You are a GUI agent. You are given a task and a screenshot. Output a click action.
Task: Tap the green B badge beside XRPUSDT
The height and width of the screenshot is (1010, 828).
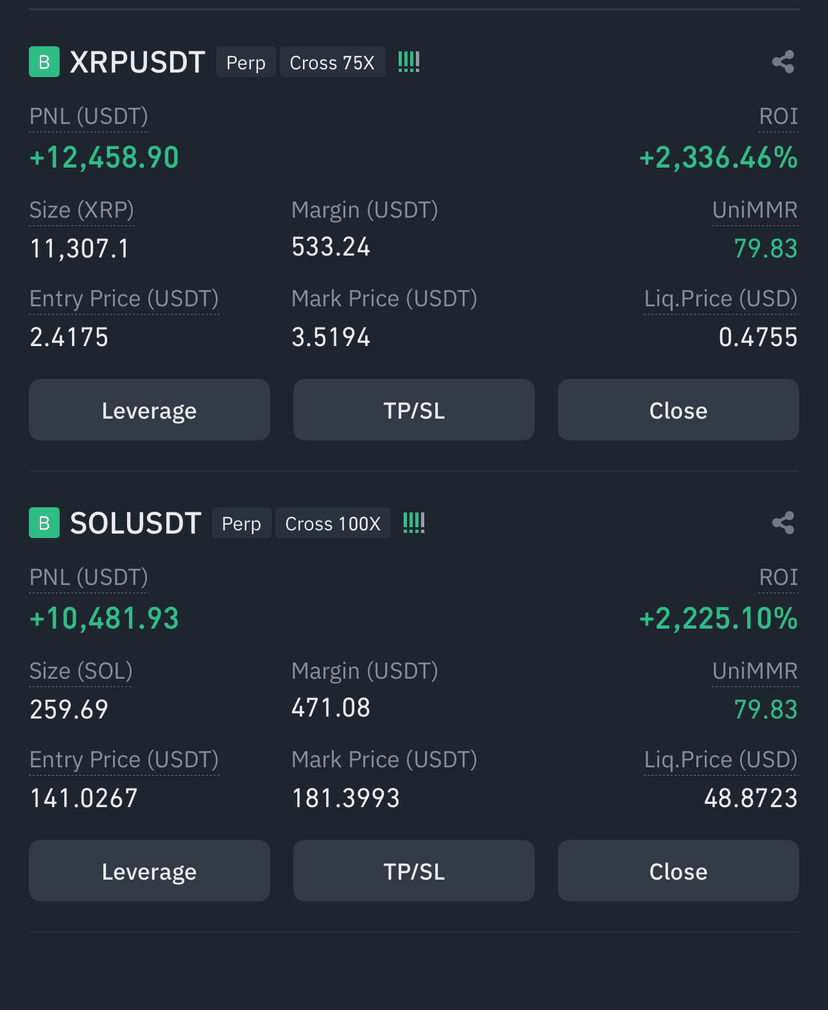[44, 62]
